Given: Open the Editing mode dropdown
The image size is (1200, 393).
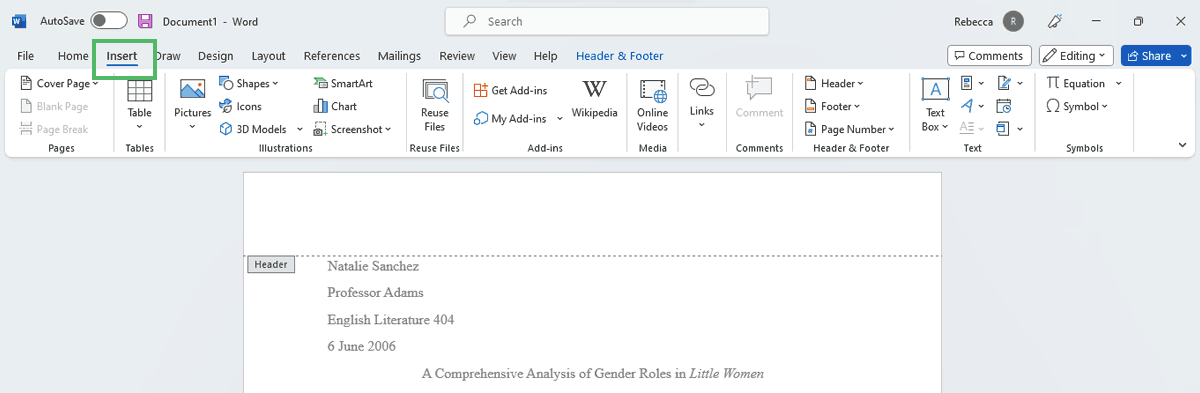Looking at the screenshot, I should [1076, 55].
